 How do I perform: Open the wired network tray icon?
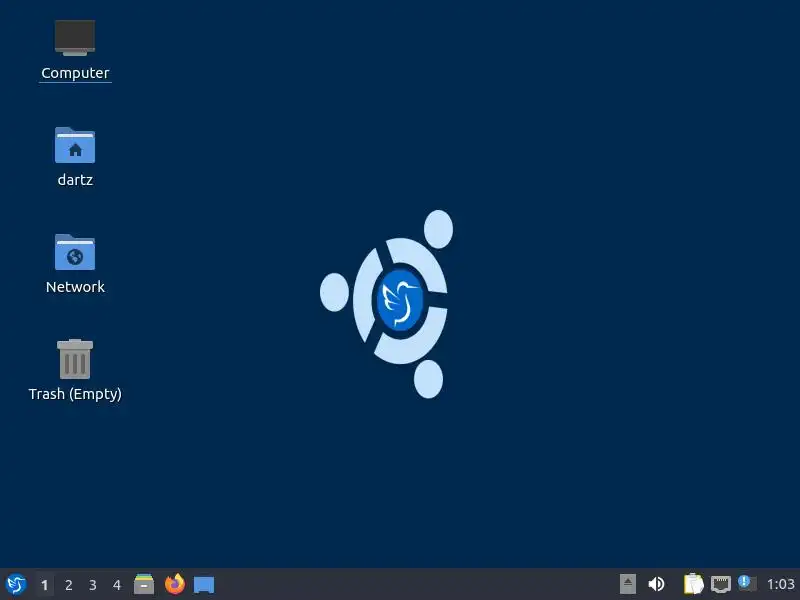(720, 584)
